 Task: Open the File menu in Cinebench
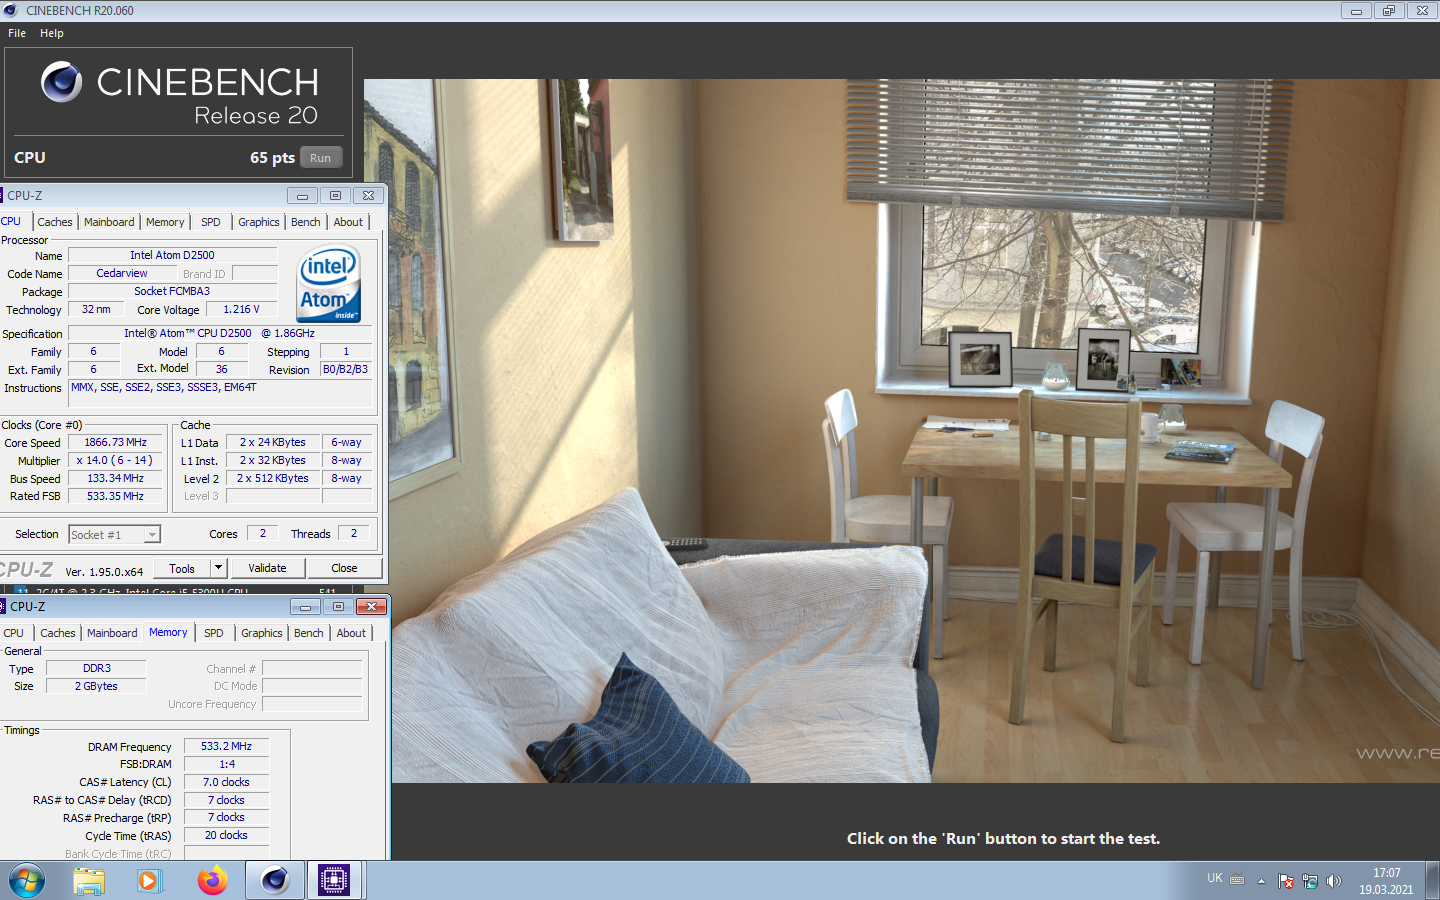[x=17, y=33]
